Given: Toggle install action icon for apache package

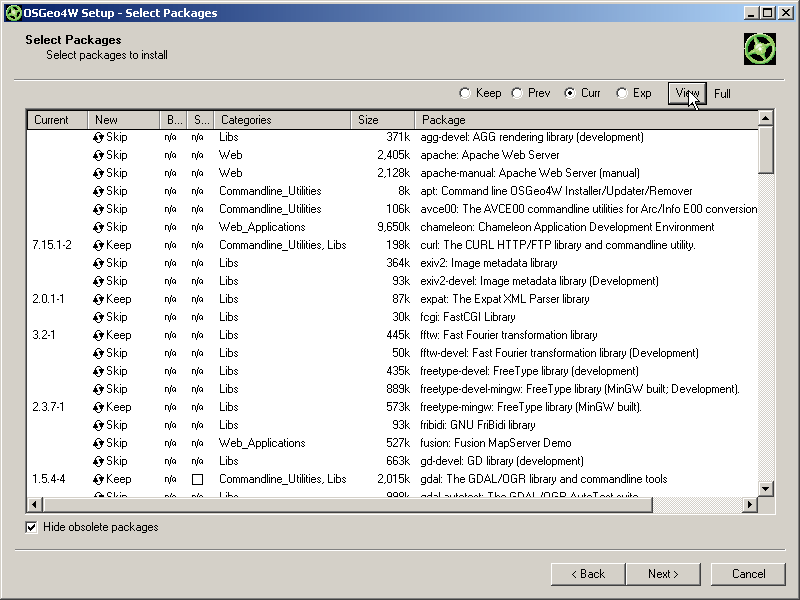Looking at the screenshot, I should coord(98,155).
